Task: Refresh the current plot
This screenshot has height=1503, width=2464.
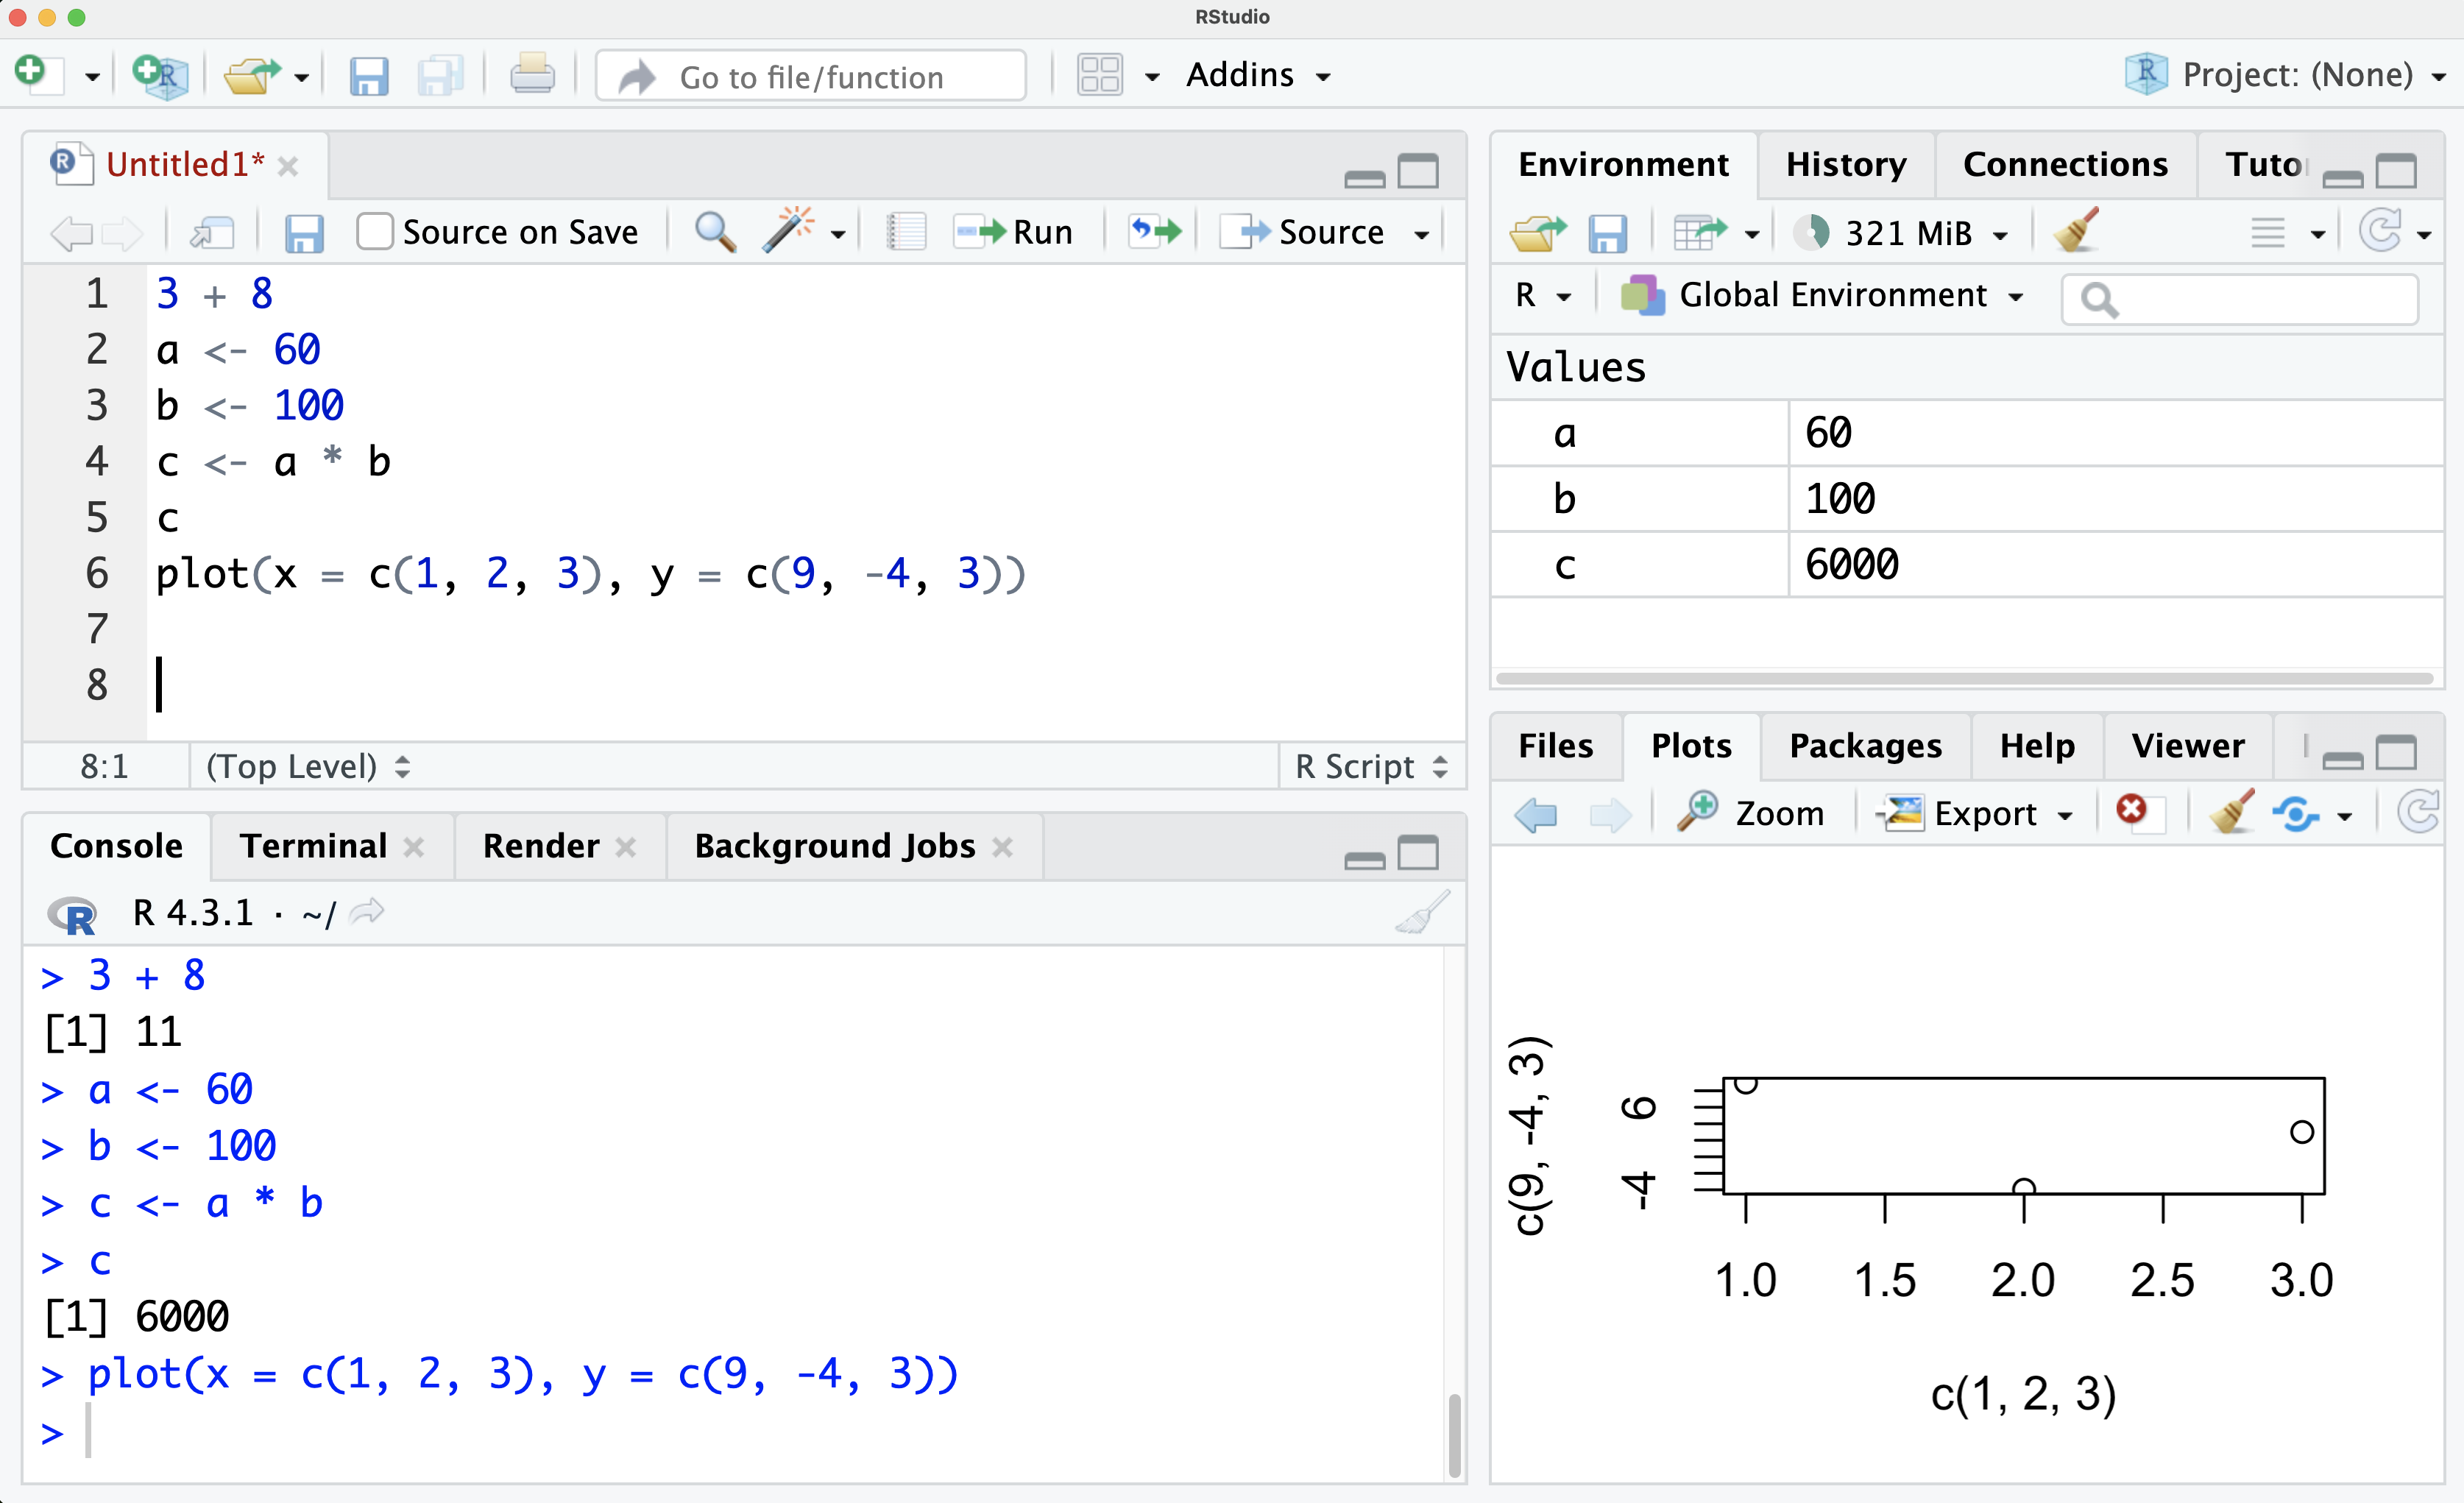Action: (x=2418, y=812)
